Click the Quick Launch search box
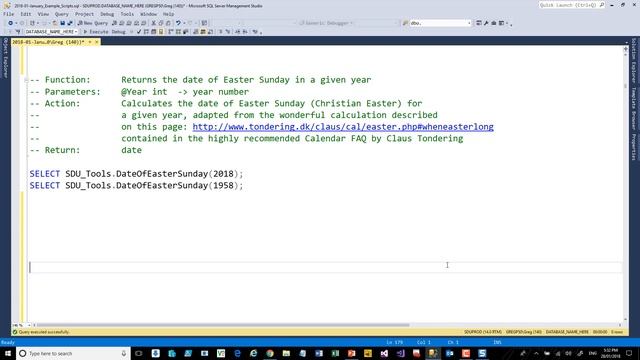 tap(571, 5)
